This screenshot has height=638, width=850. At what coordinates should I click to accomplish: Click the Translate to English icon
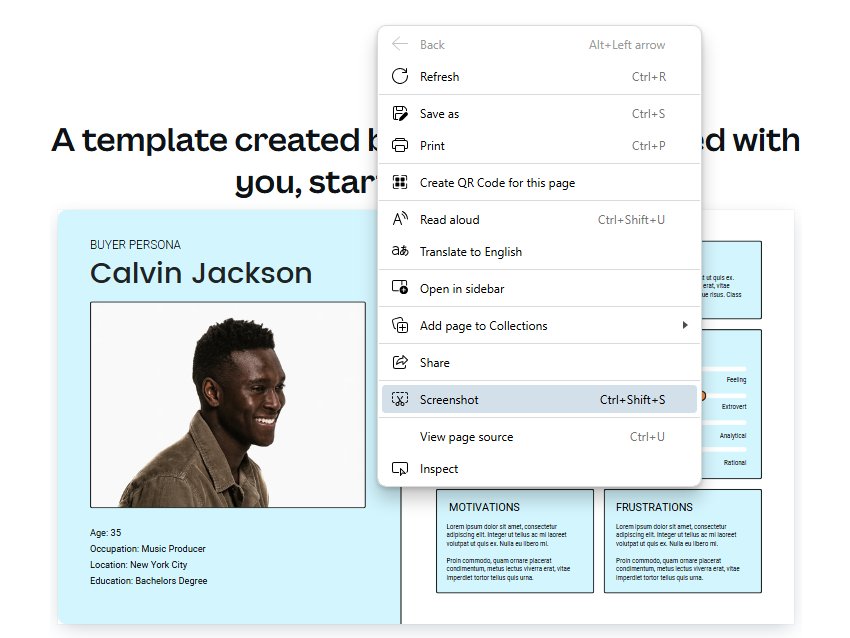click(x=400, y=252)
